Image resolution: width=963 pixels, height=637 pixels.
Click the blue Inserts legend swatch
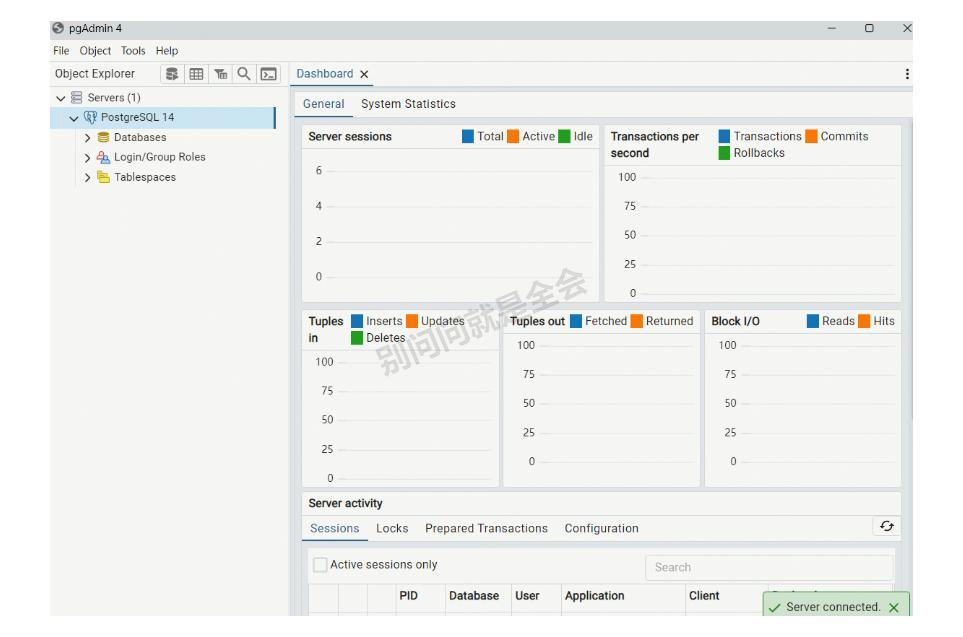[x=357, y=321]
